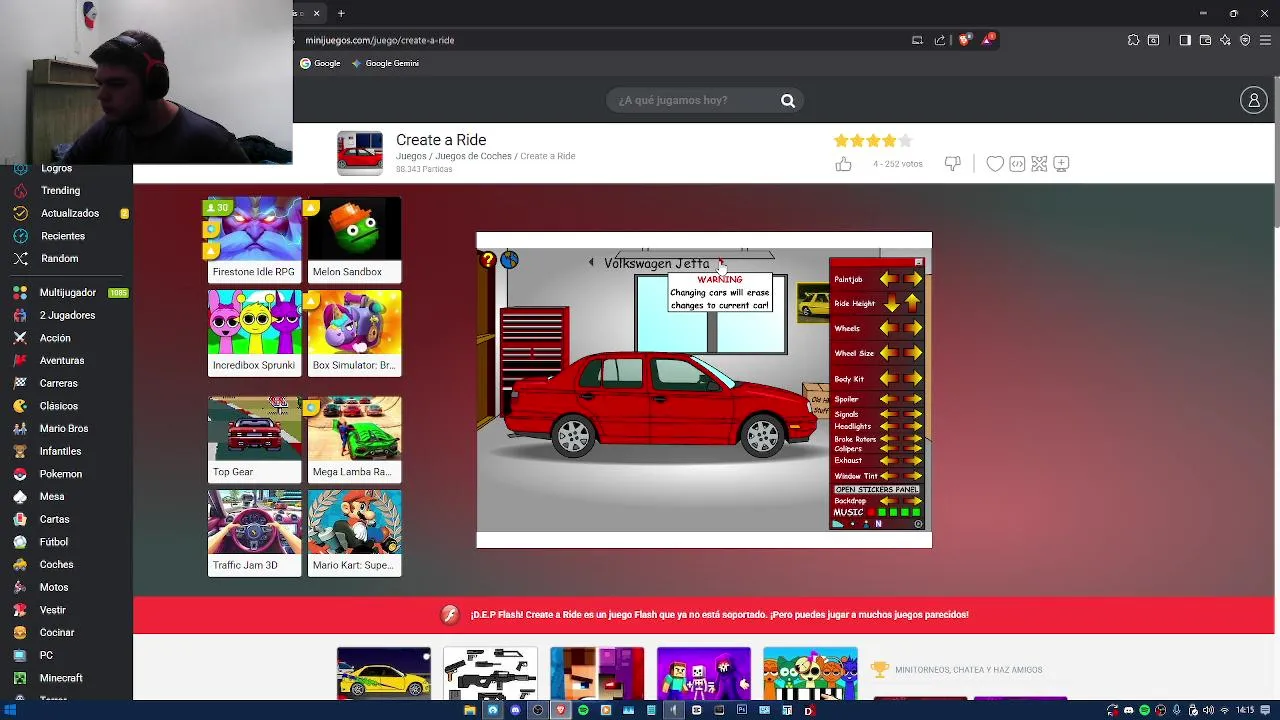Open Mario Kart game card
Screen dimensions: 1280x720
click(x=354, y=533)
